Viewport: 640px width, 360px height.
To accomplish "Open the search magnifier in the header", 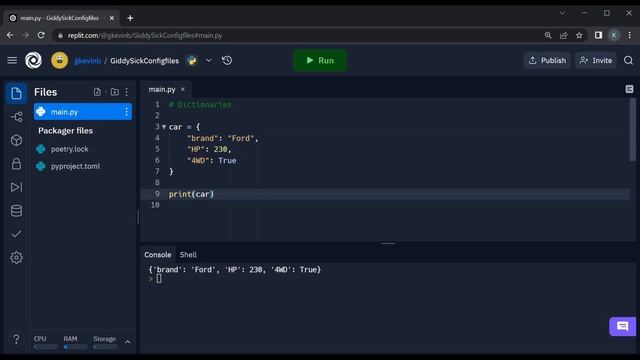I will (628, 60).
